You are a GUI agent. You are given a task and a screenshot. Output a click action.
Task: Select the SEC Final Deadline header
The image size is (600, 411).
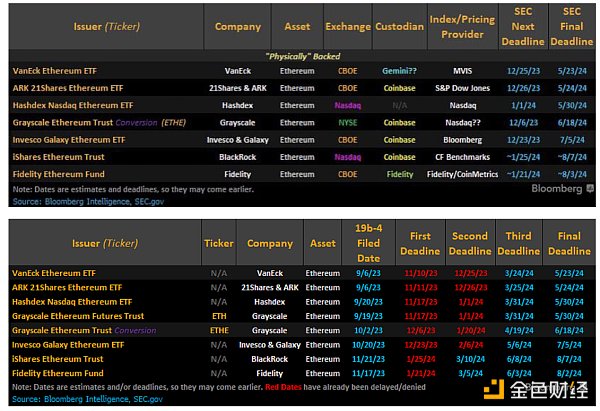tap(571, 27)
